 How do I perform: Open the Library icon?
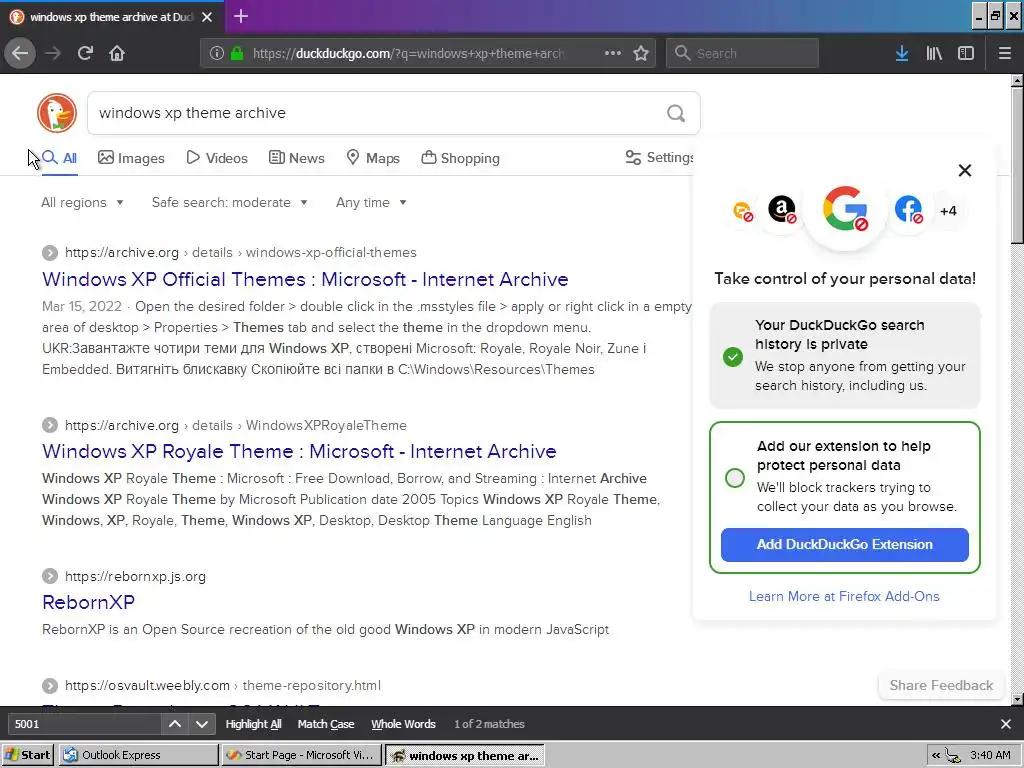934,53
